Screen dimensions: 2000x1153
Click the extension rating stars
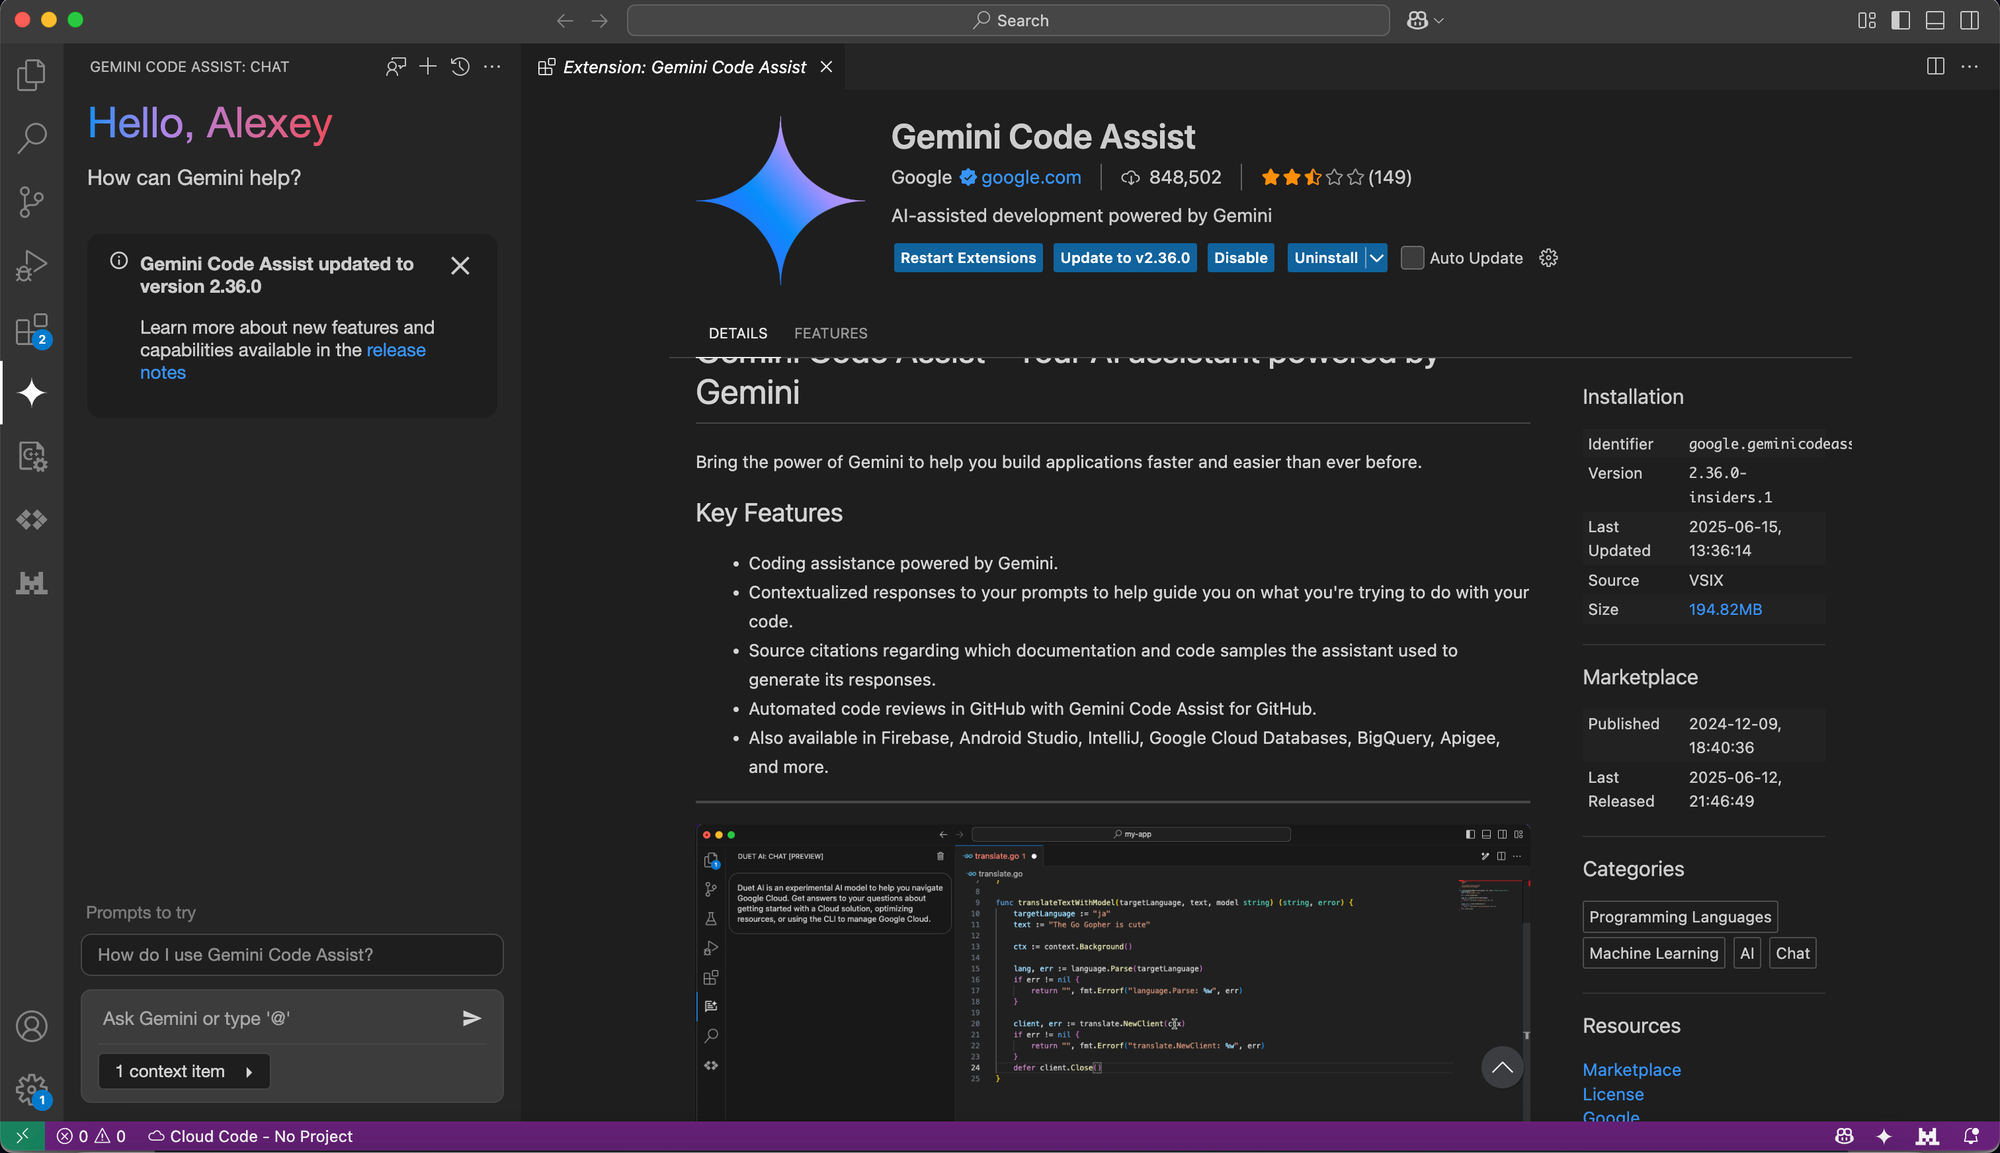(1310, 177)
